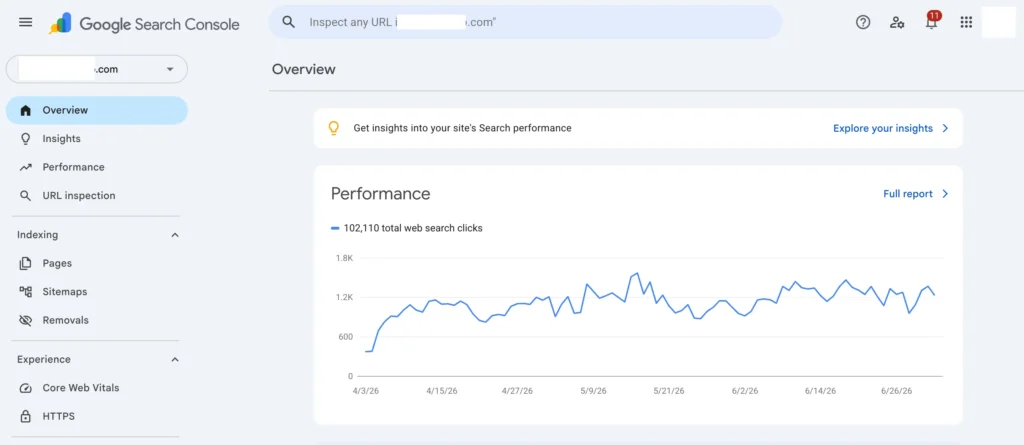Screen dimensions: 1024x445
Task: Click the 600 y-axis label
Action: pos(345,337)
